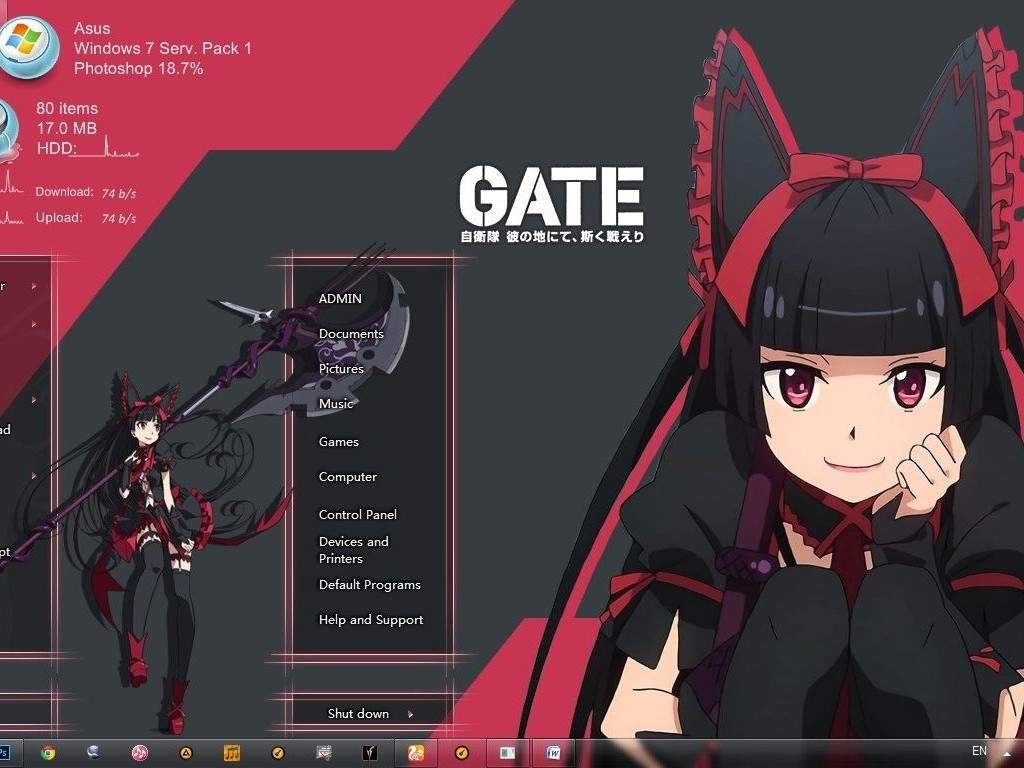Click the EN language indicator
This screenshot has width=1024, height=768.
980,751
